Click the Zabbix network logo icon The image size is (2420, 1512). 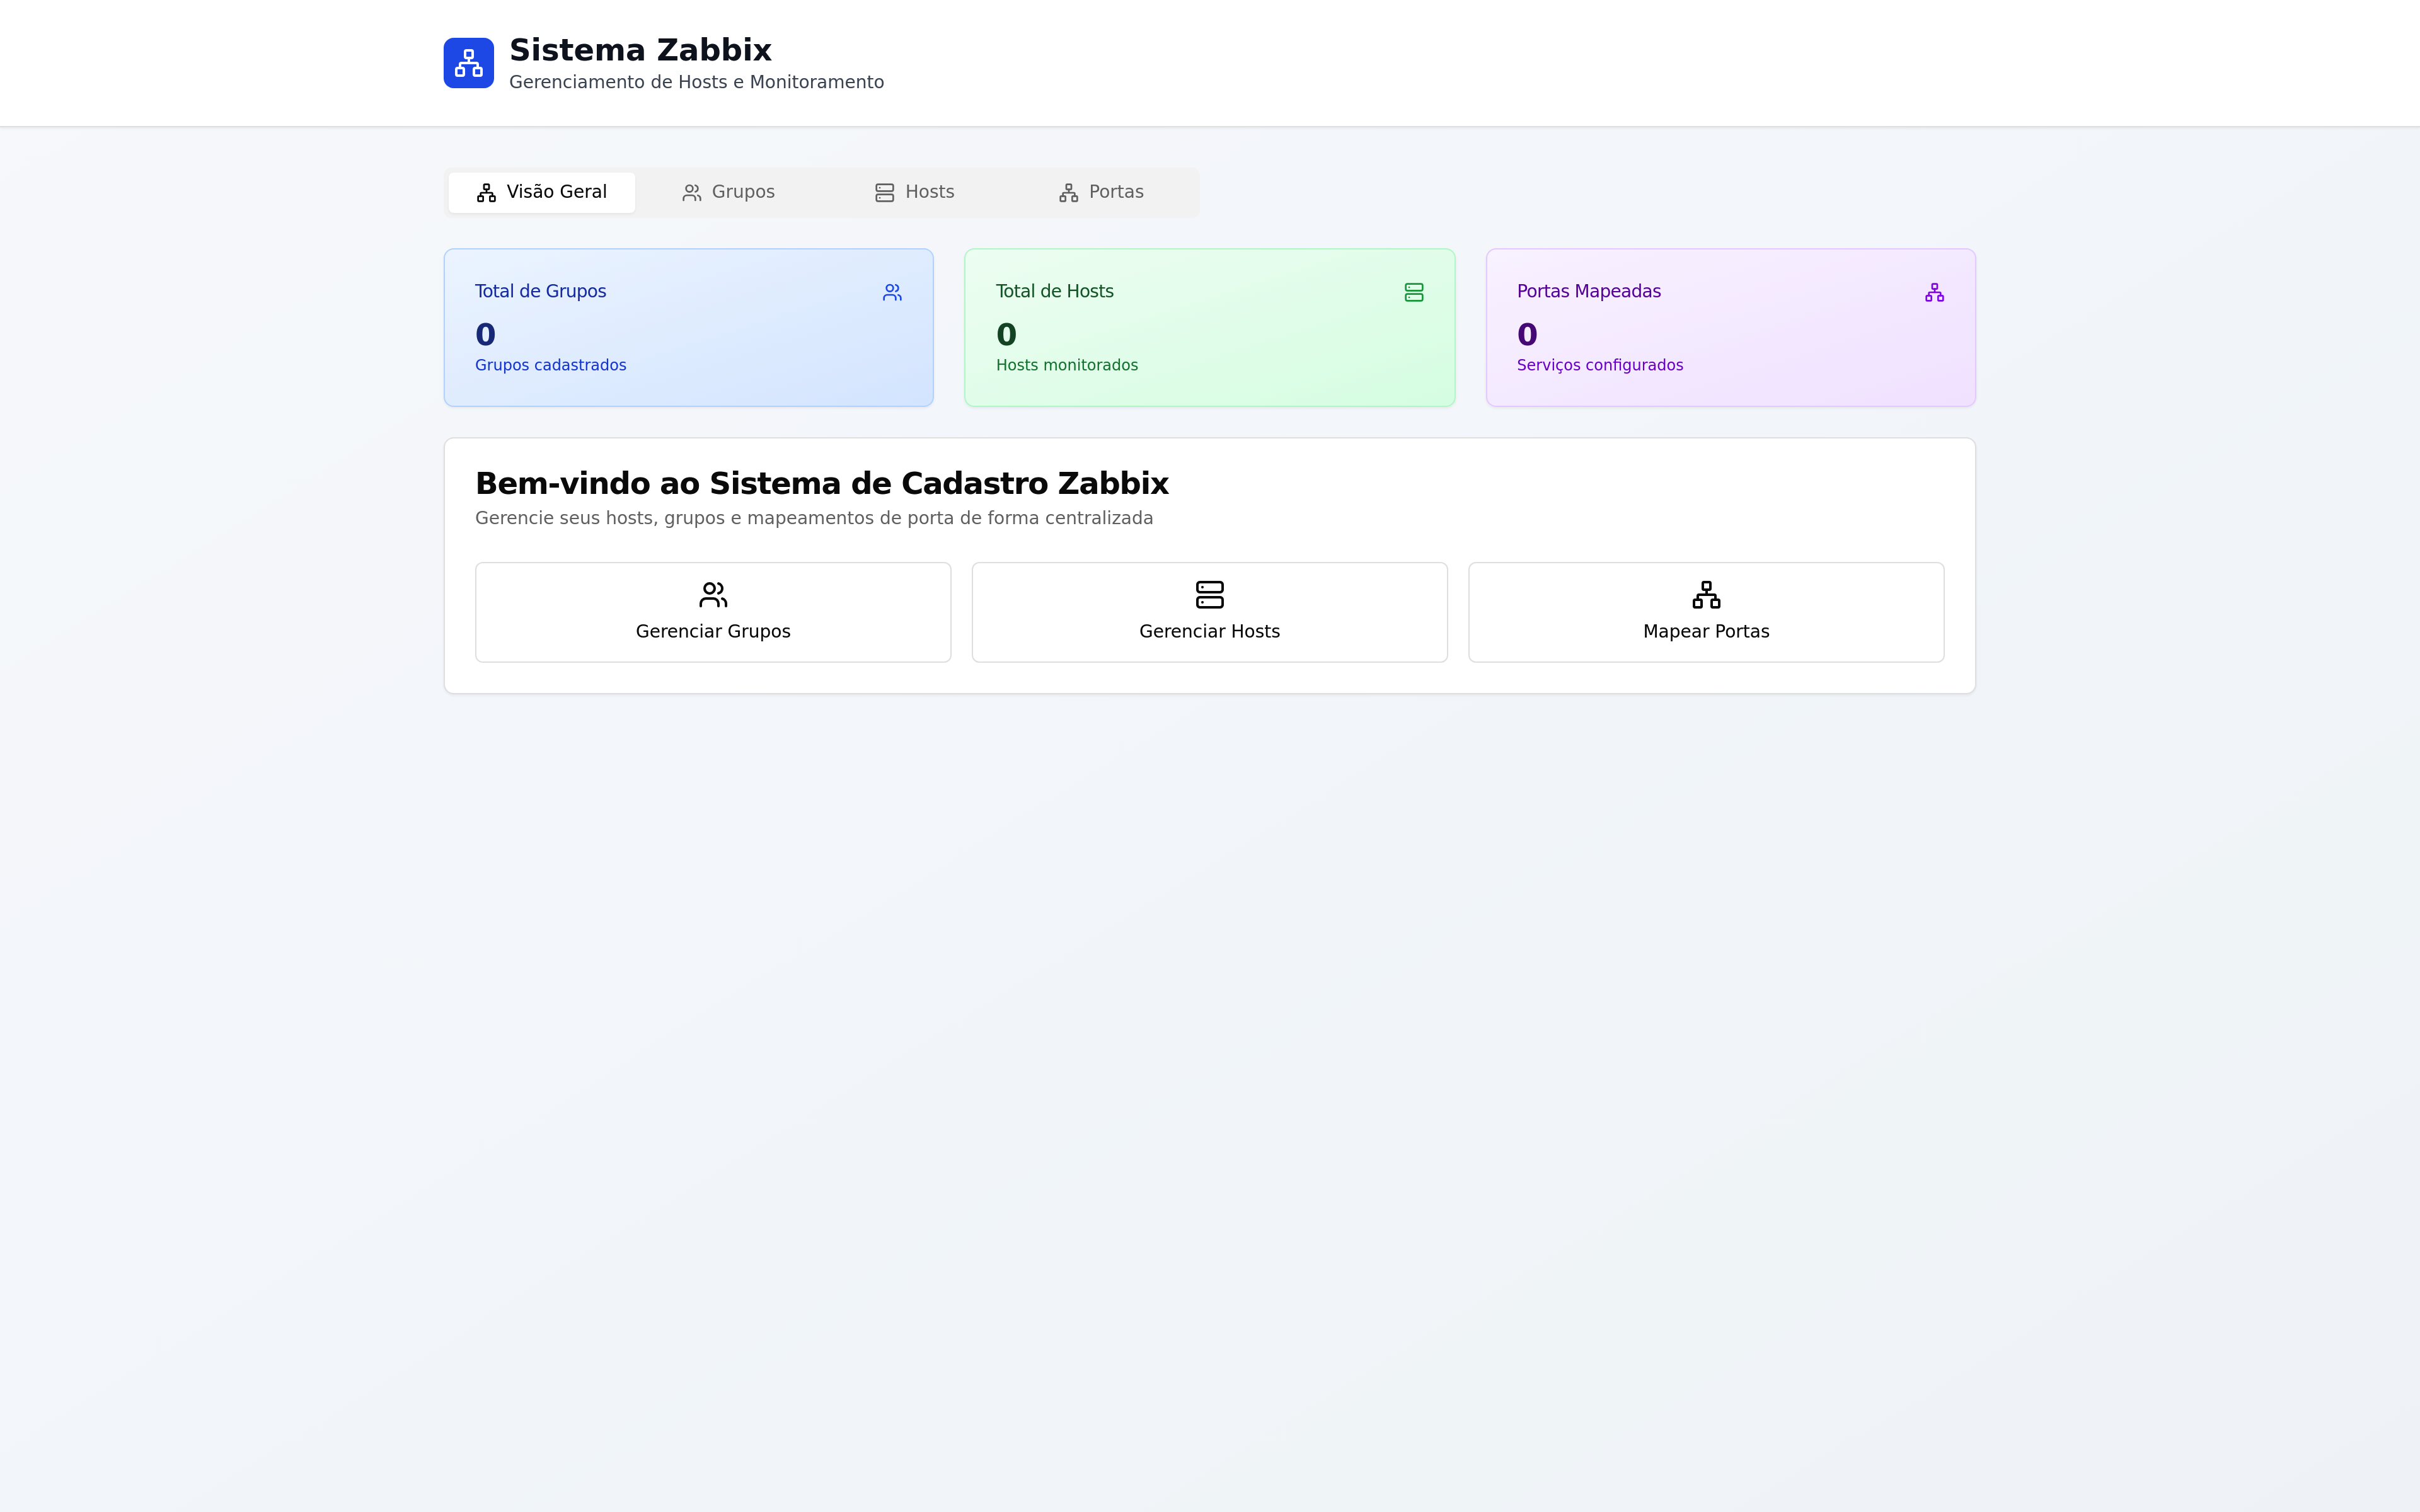tap(468, 63)
